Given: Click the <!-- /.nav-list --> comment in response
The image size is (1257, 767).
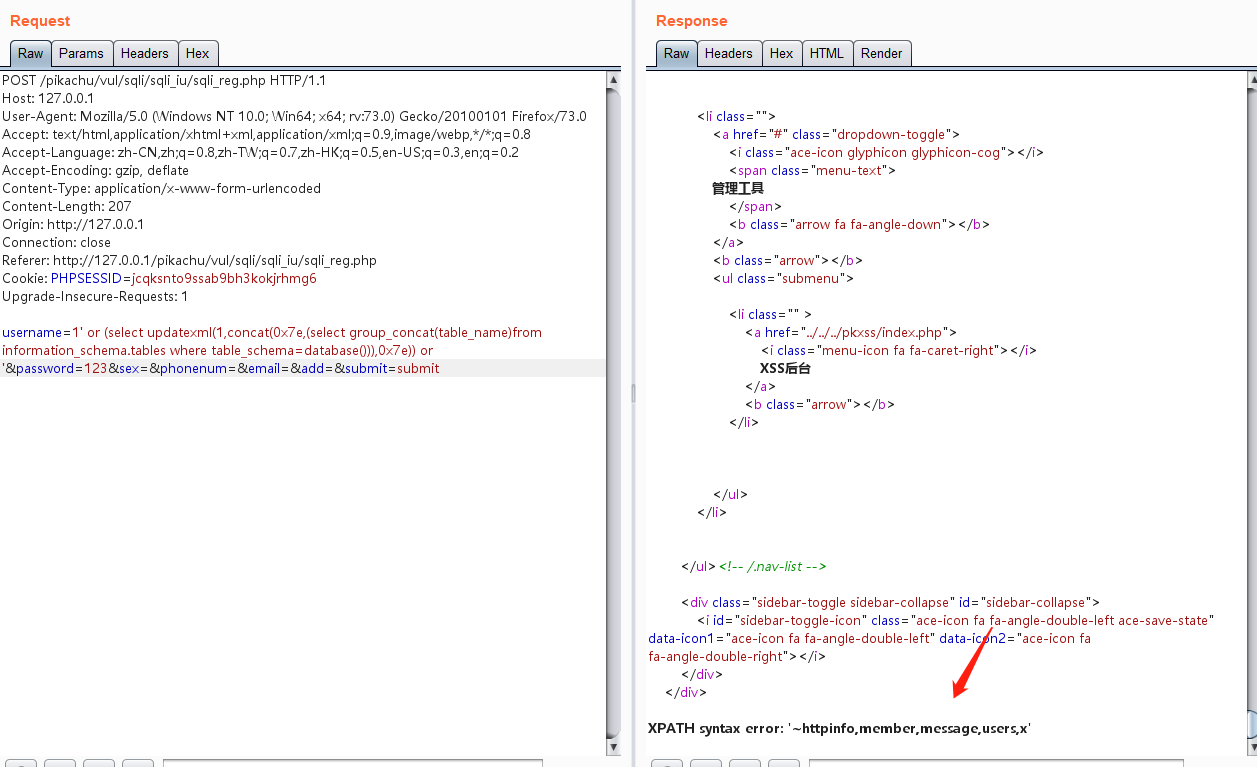Looking at the screenshot, I should click(x=773, y=566).
